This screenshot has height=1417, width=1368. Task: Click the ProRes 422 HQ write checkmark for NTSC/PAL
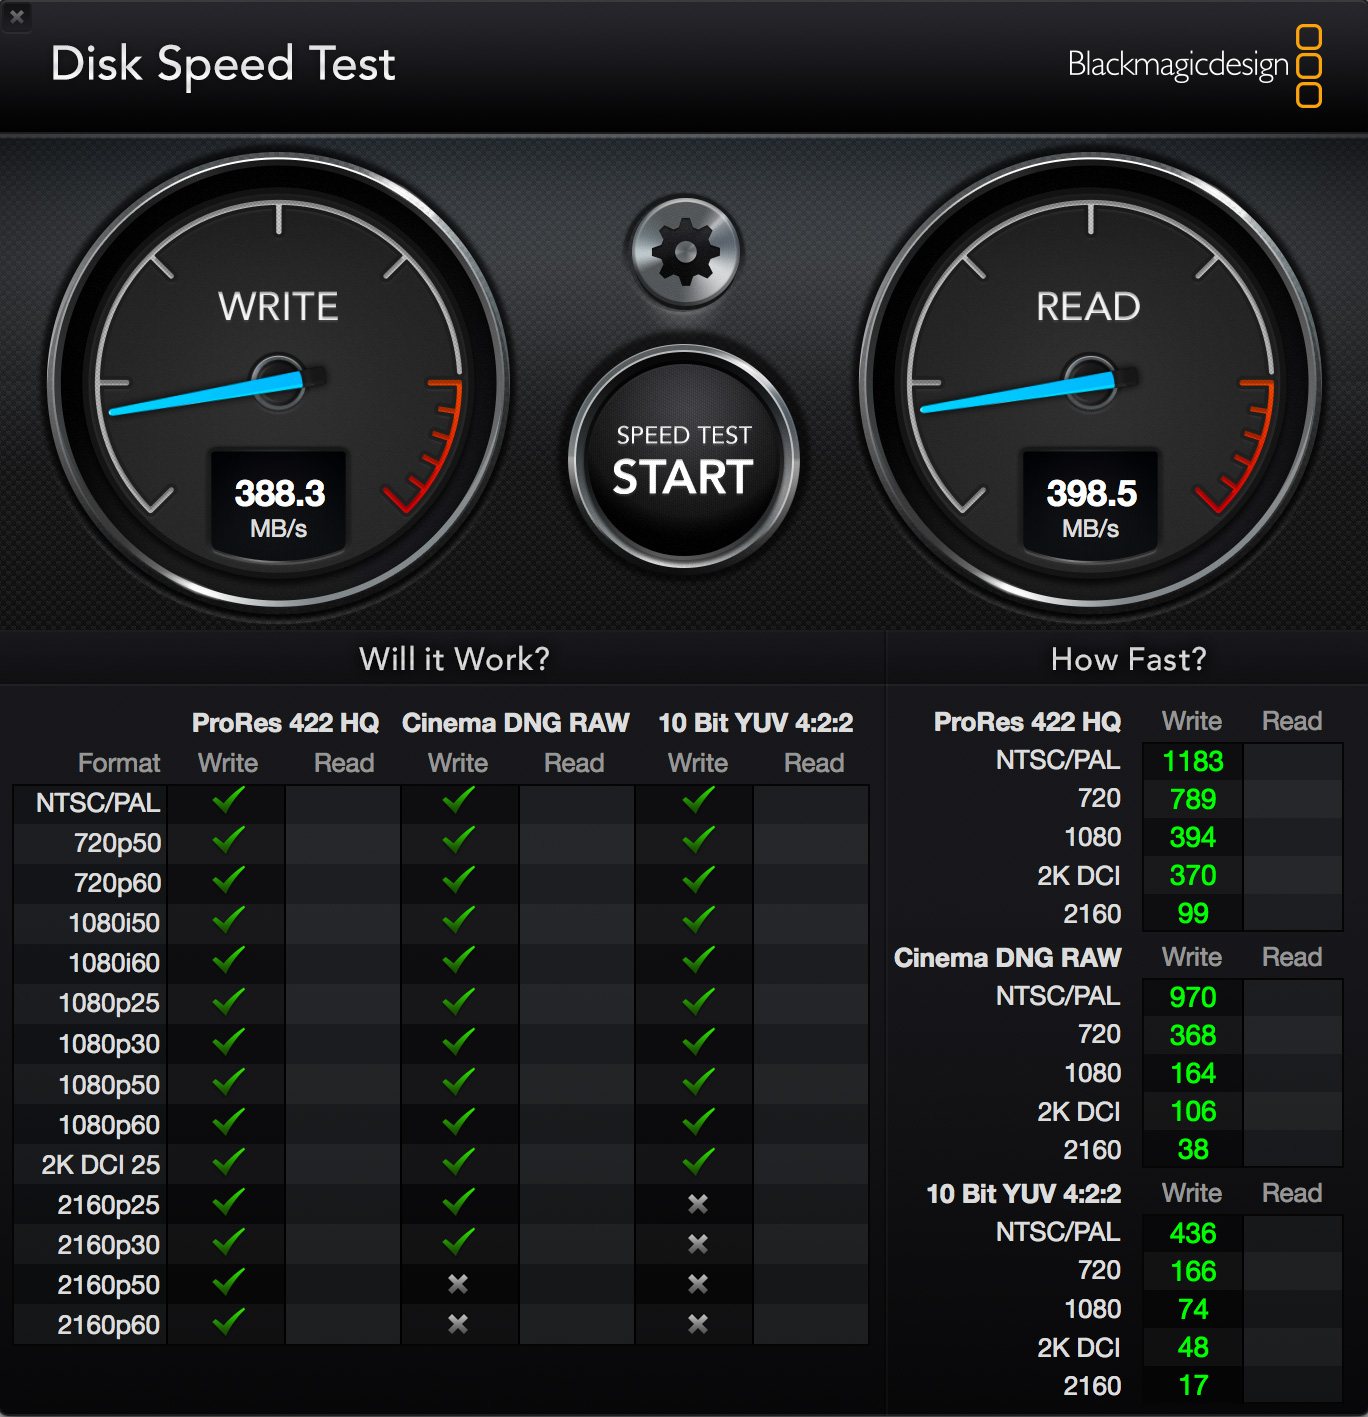click(228, 800)
